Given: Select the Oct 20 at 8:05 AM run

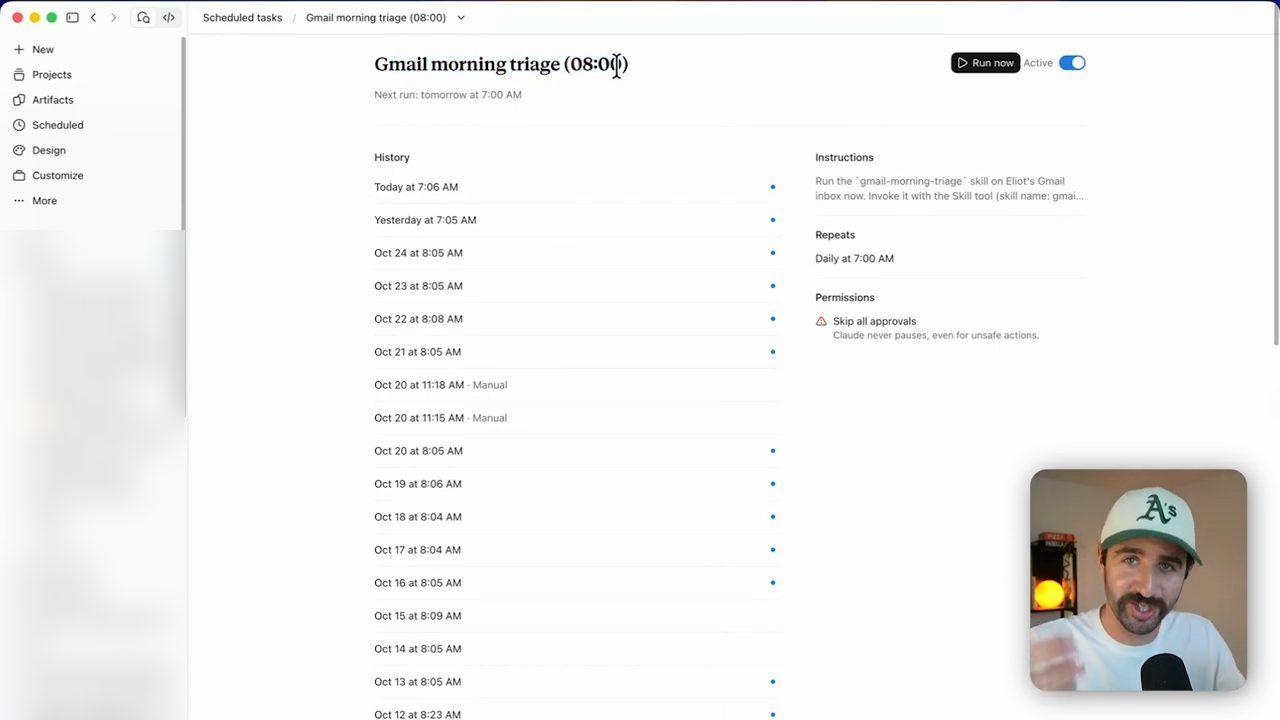Looking at the screenshot, I should coord(577,451).
